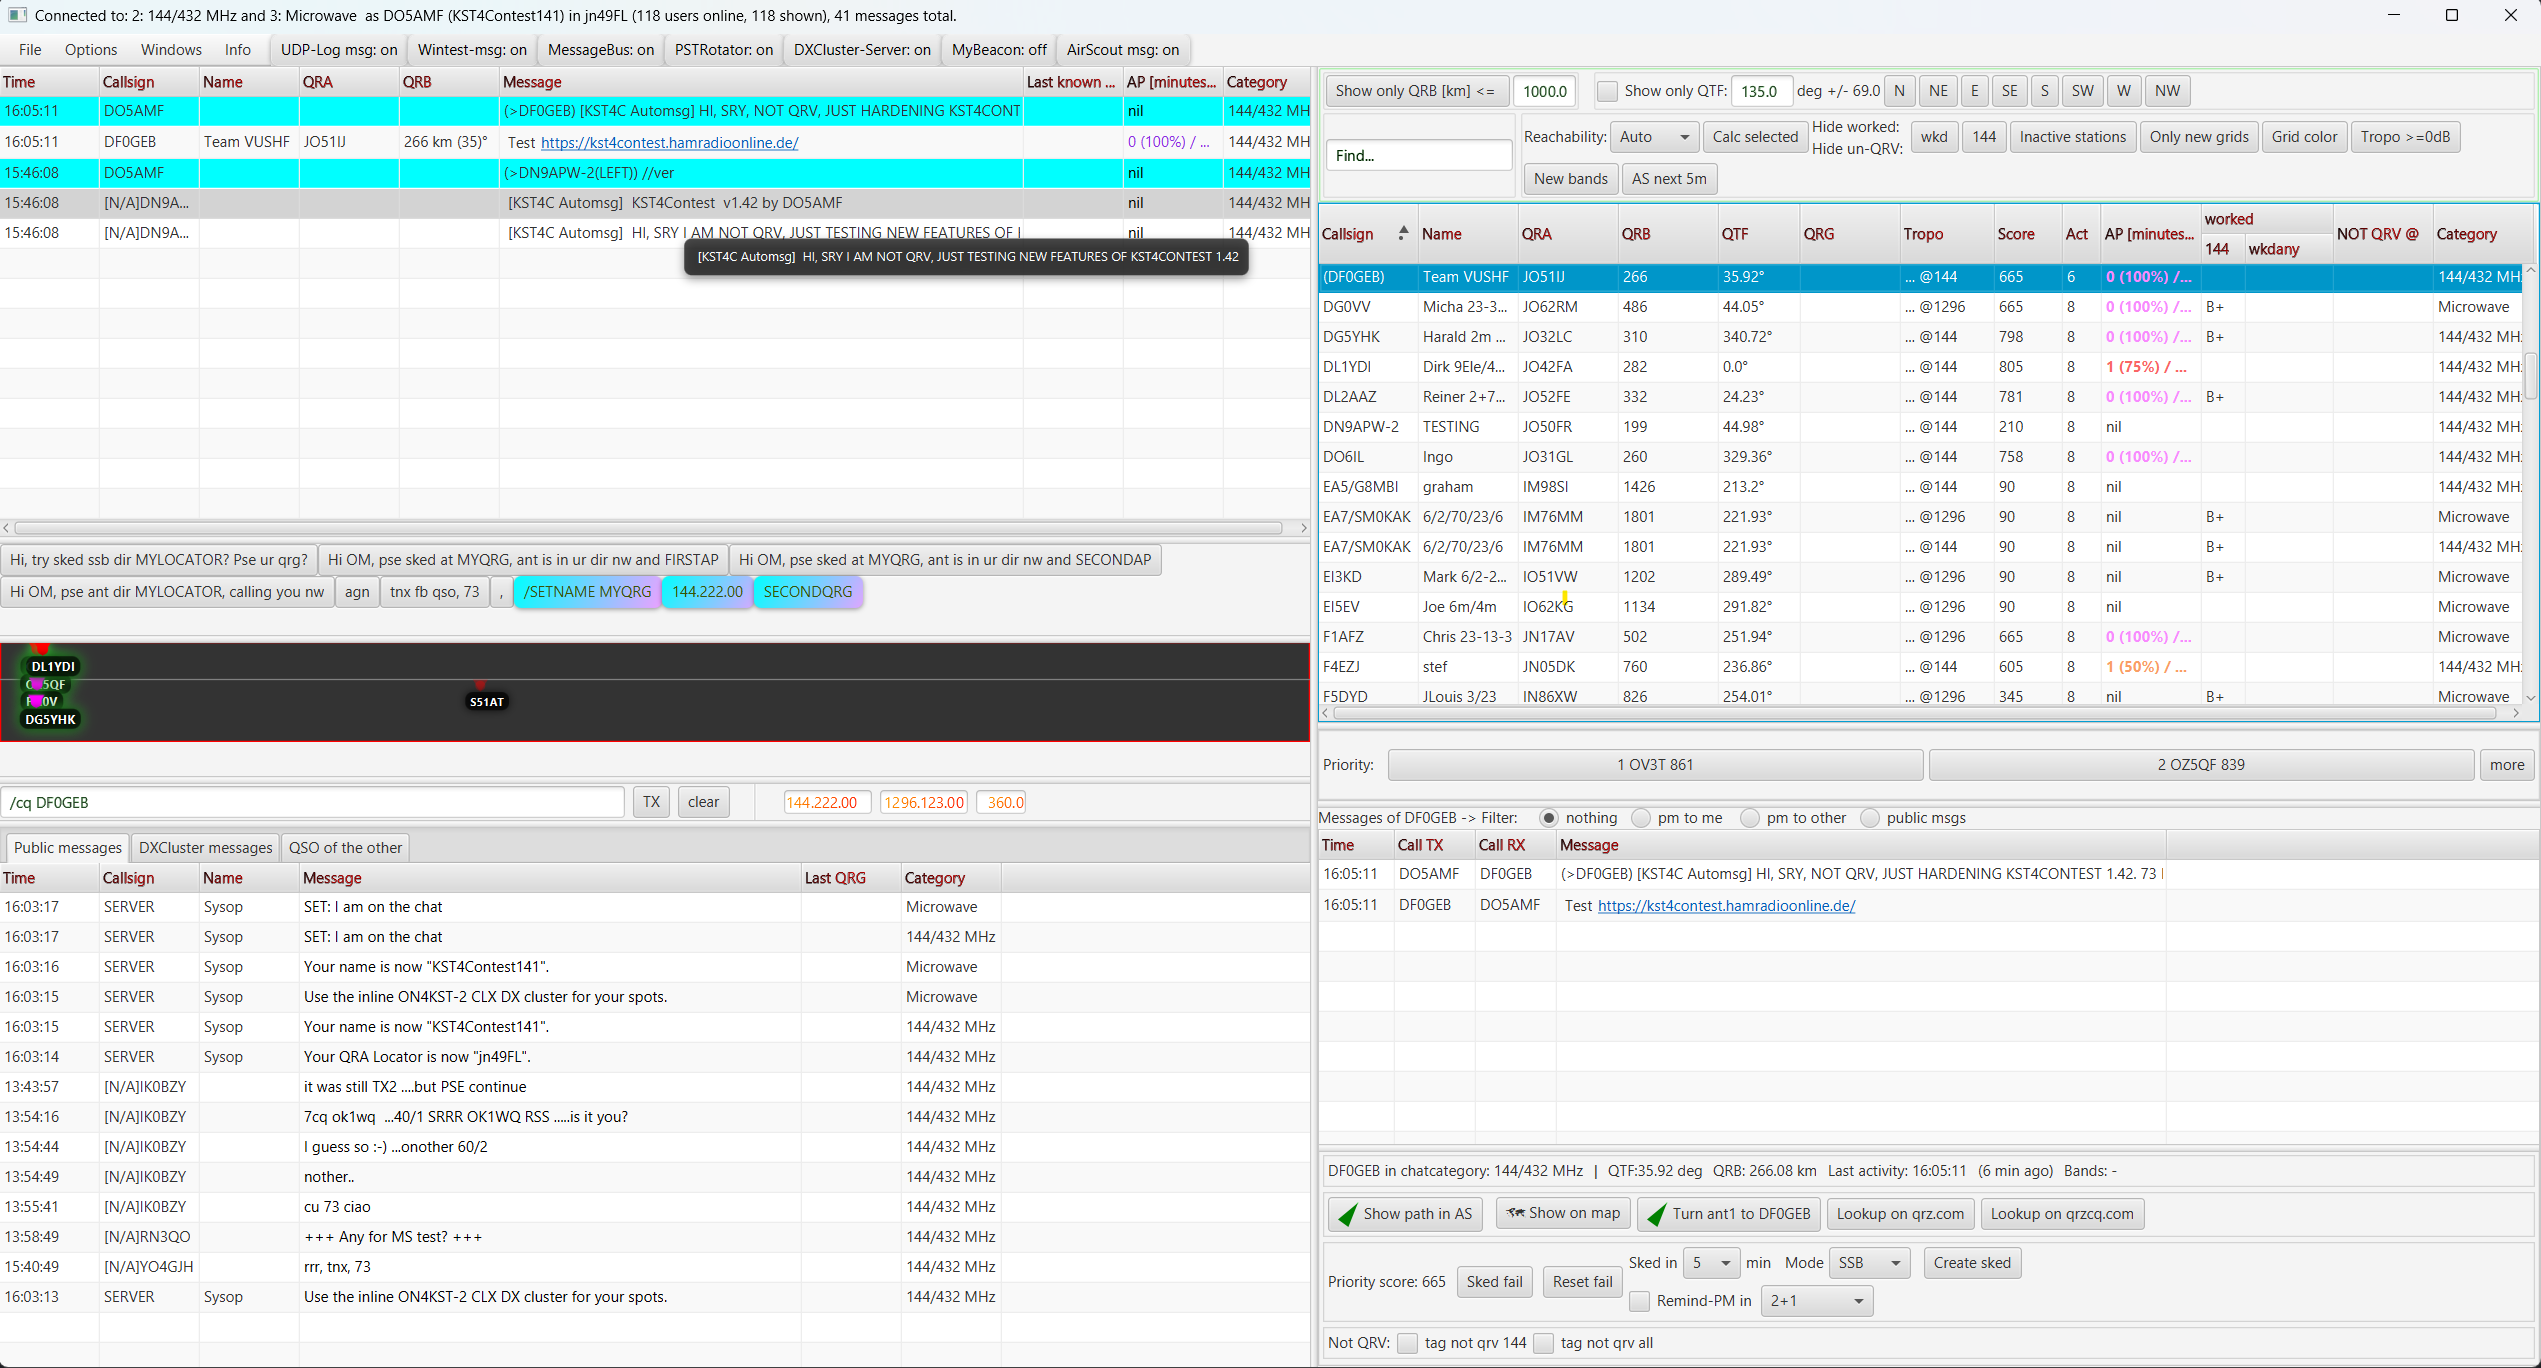The width and height of the screenshot is (2541, 1368).
Task: Select the S51AT marker in the dark timeline panel
Action: tap(487, 702)
